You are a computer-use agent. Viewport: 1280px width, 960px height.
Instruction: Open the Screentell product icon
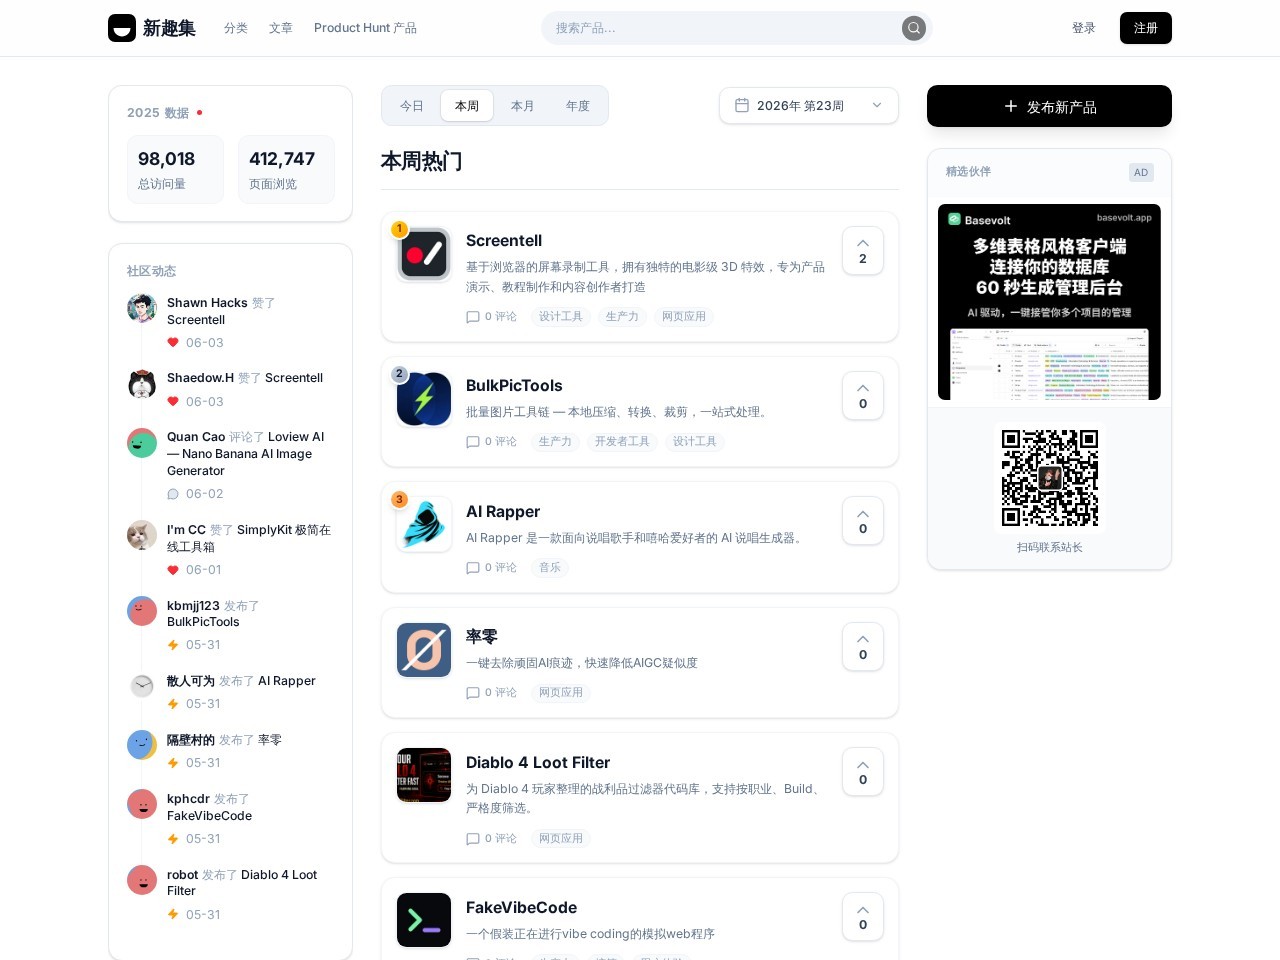(424, 254)
